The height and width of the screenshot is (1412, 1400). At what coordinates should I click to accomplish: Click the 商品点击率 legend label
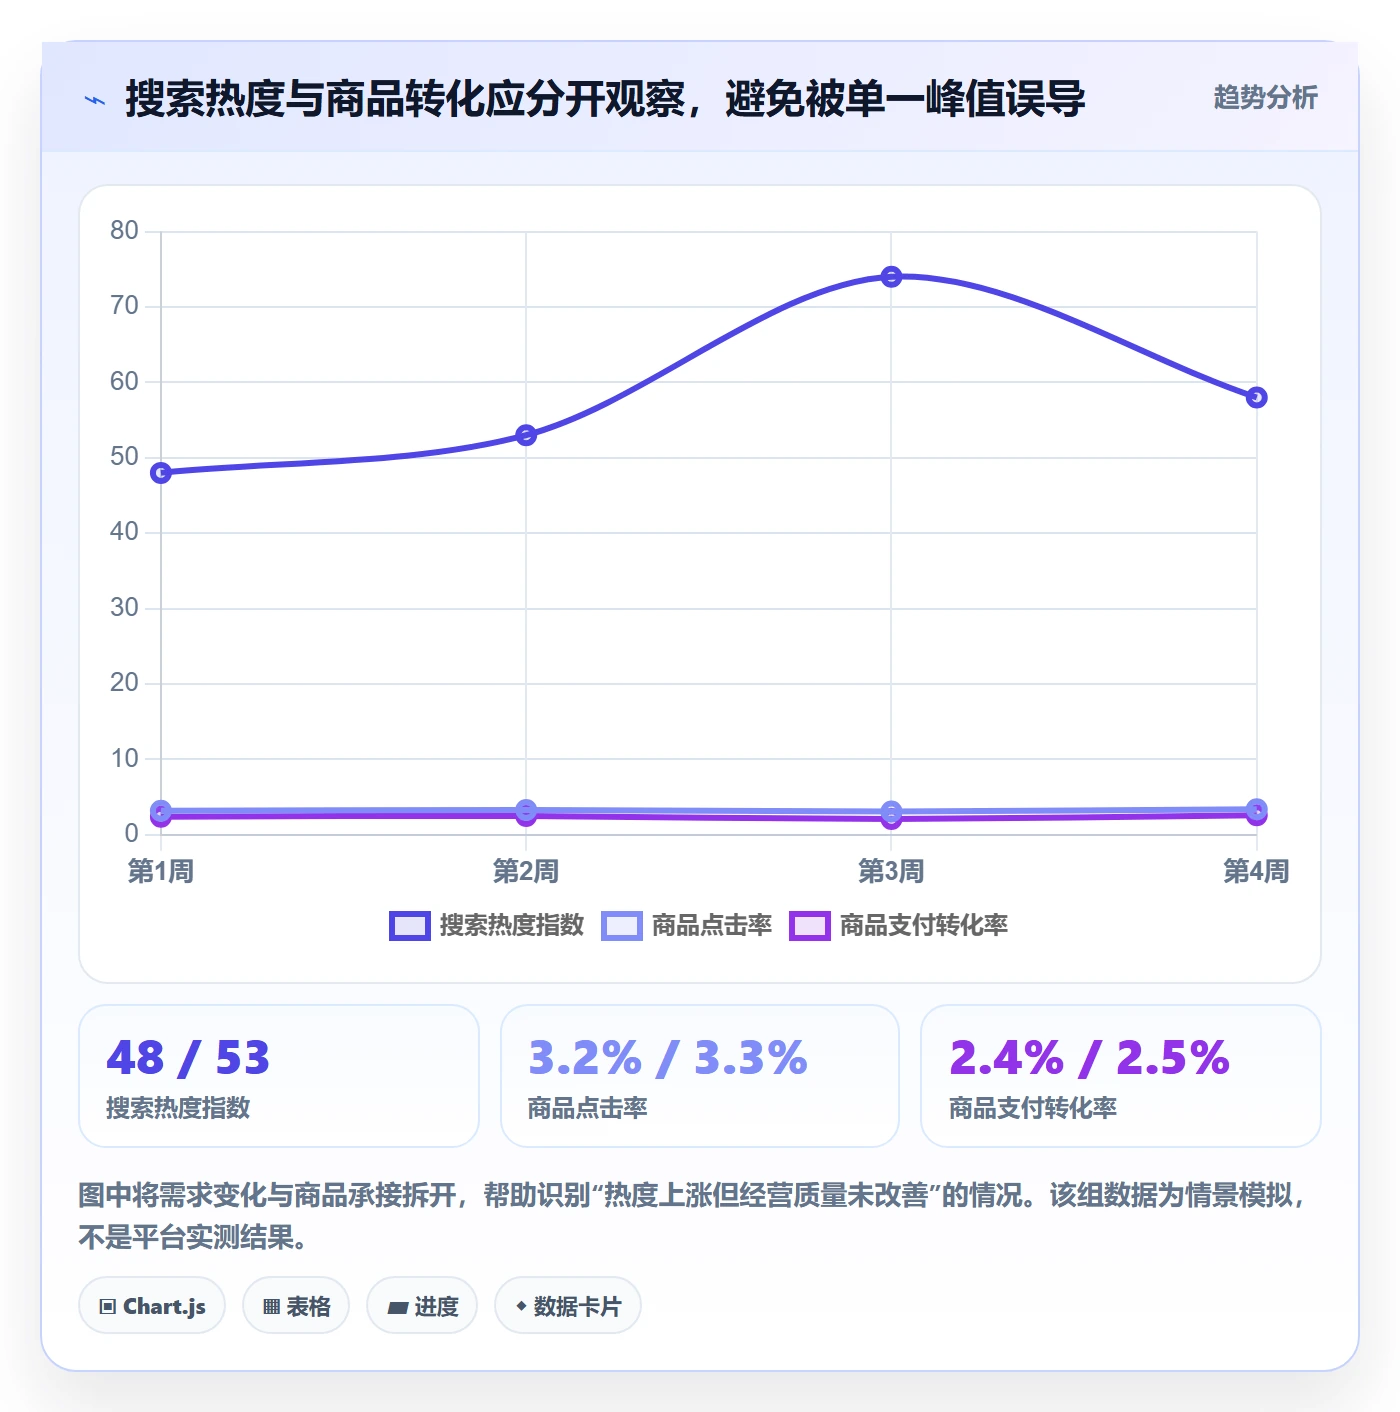[x=712, y=926]
